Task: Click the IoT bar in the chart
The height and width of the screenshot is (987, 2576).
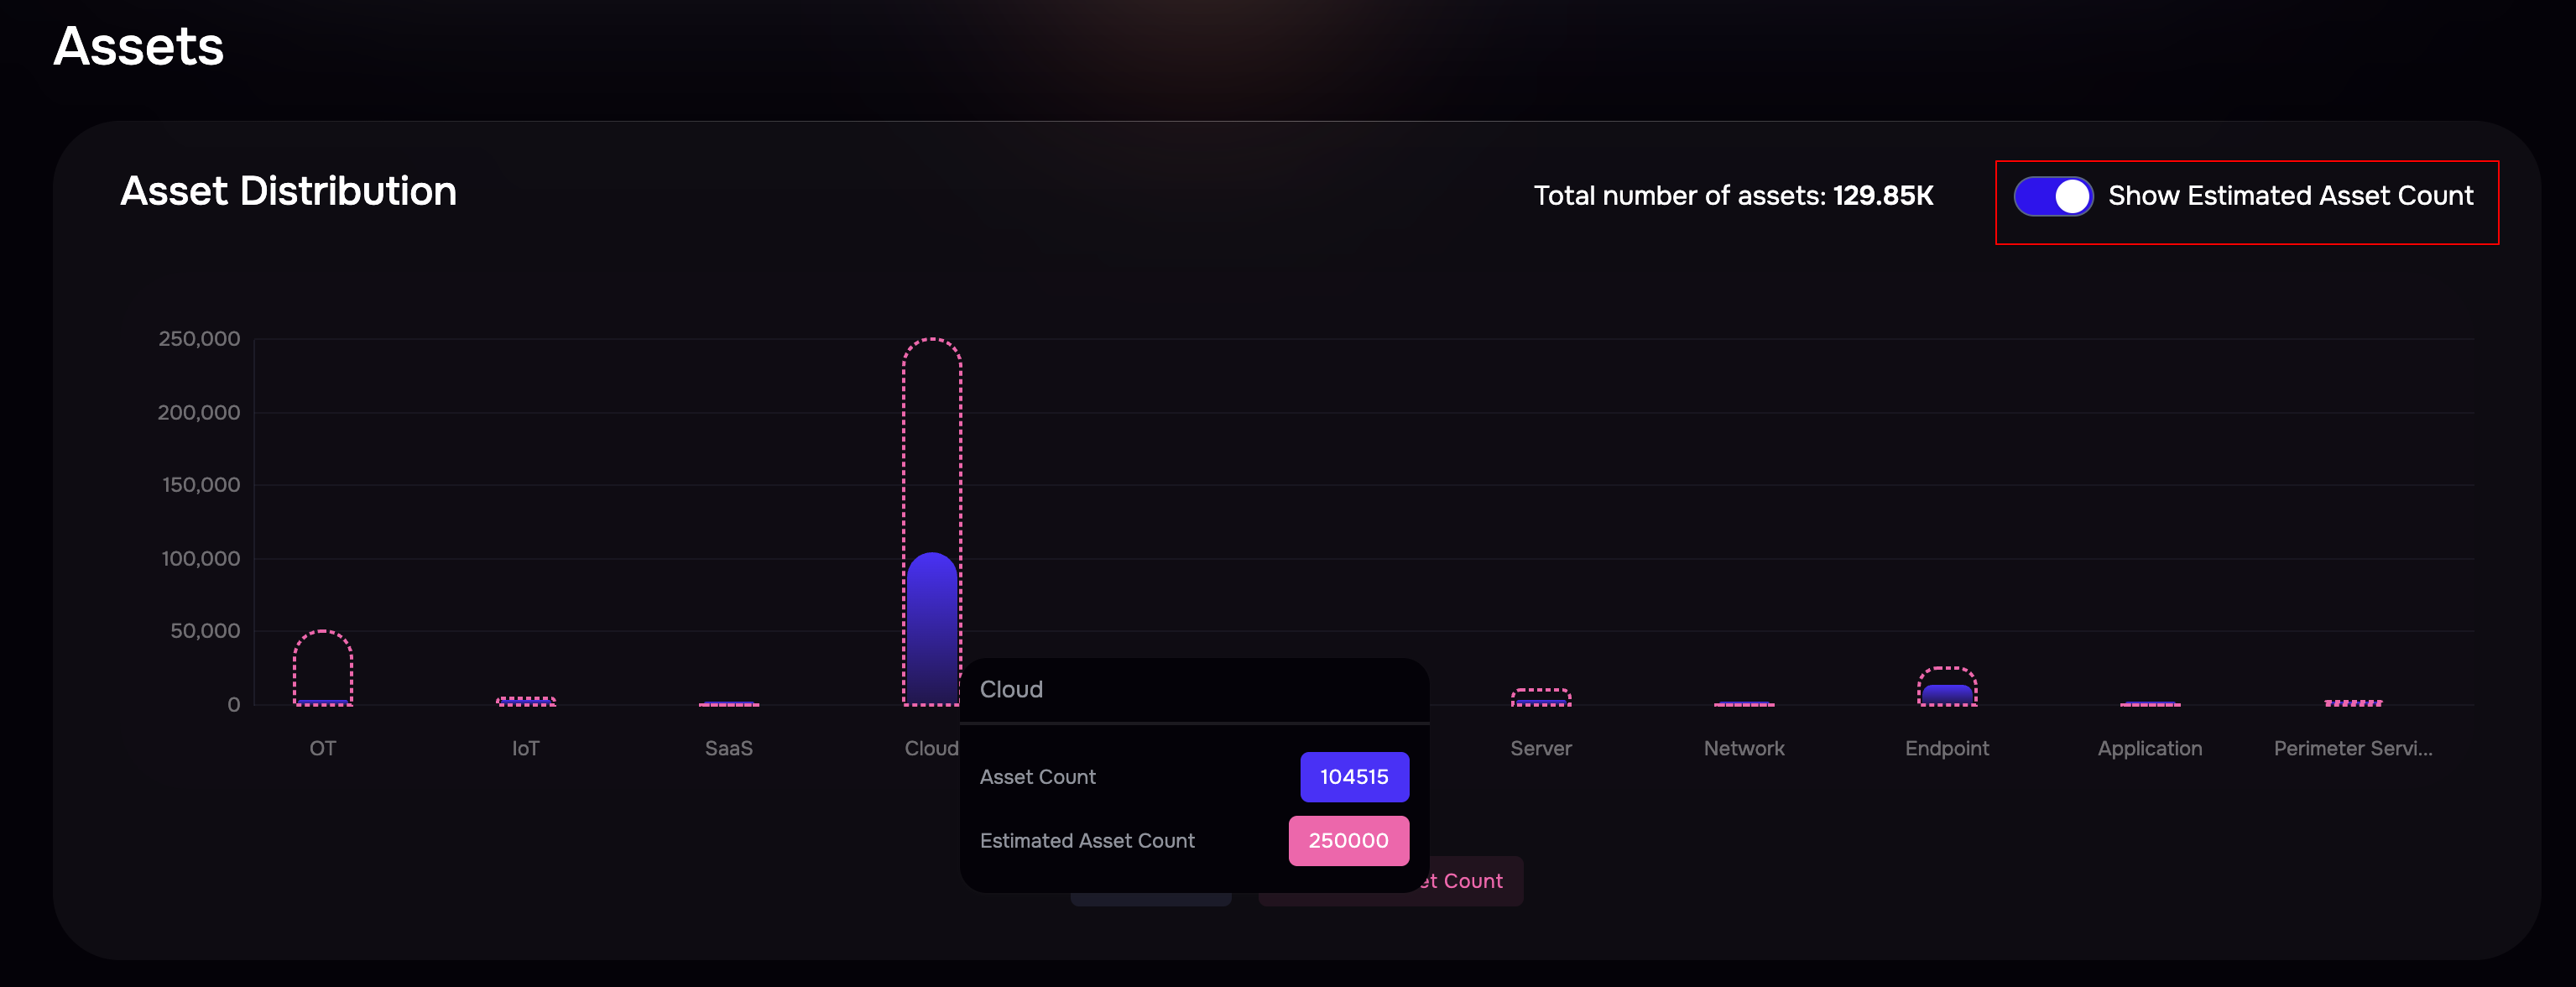Action: pyautogui.click(x=525, y=701)
